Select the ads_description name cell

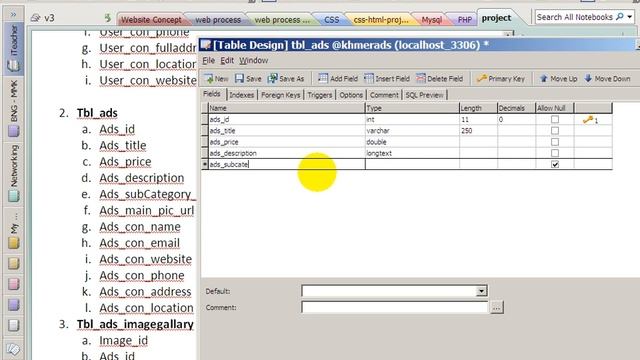[286, 153]
